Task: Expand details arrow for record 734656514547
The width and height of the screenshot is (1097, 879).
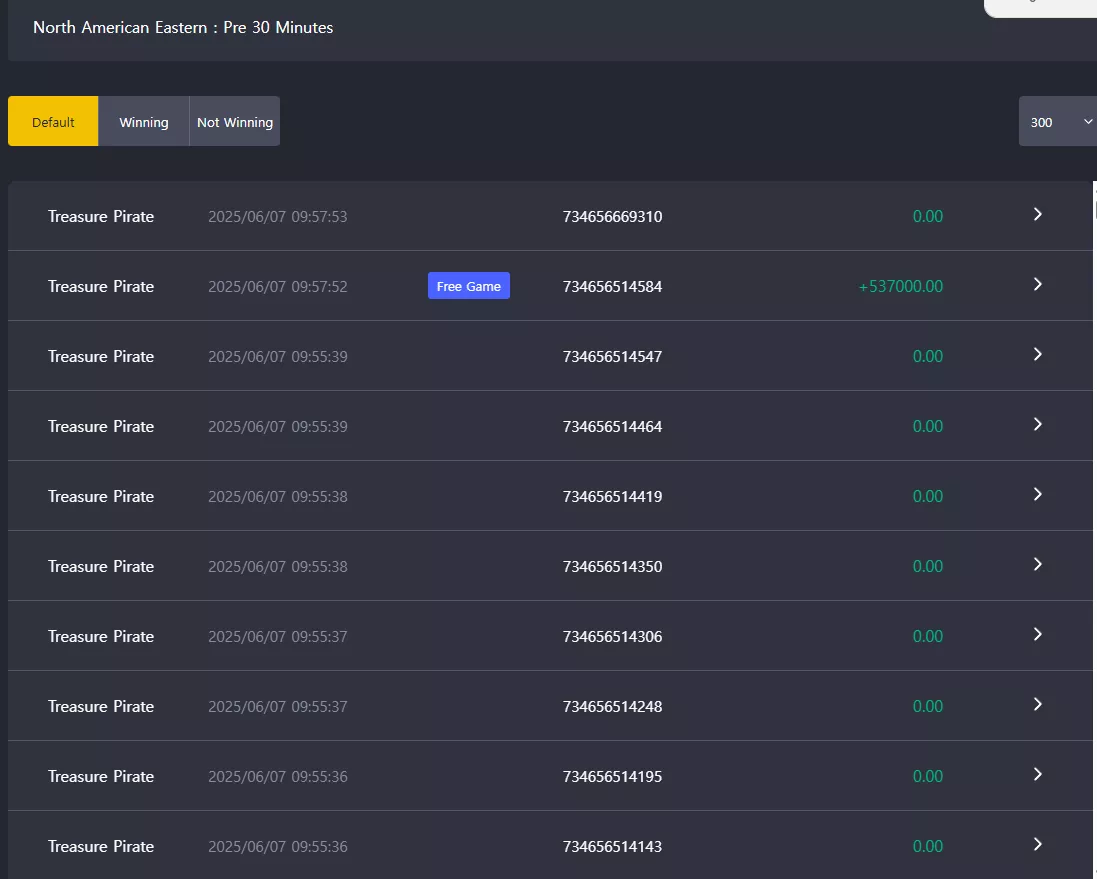Action: click(1038, 354)
